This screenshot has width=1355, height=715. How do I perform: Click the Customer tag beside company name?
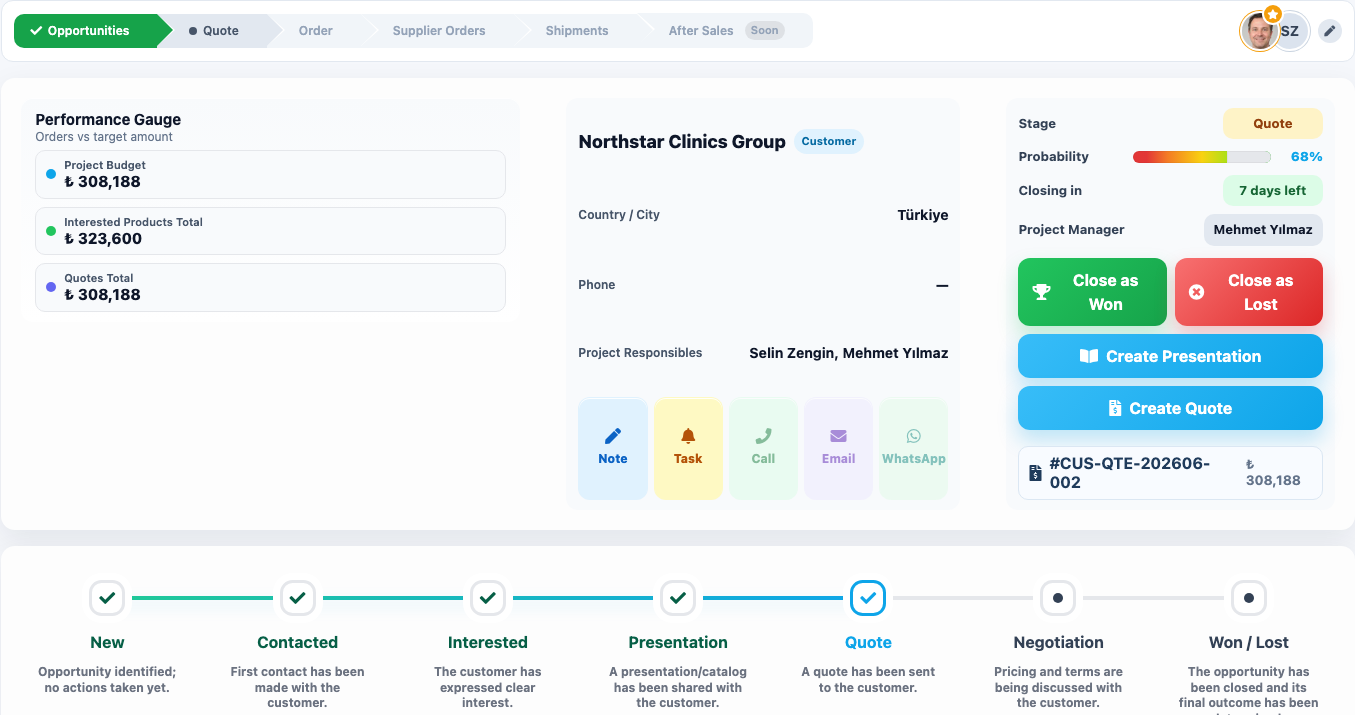(828, 141)
